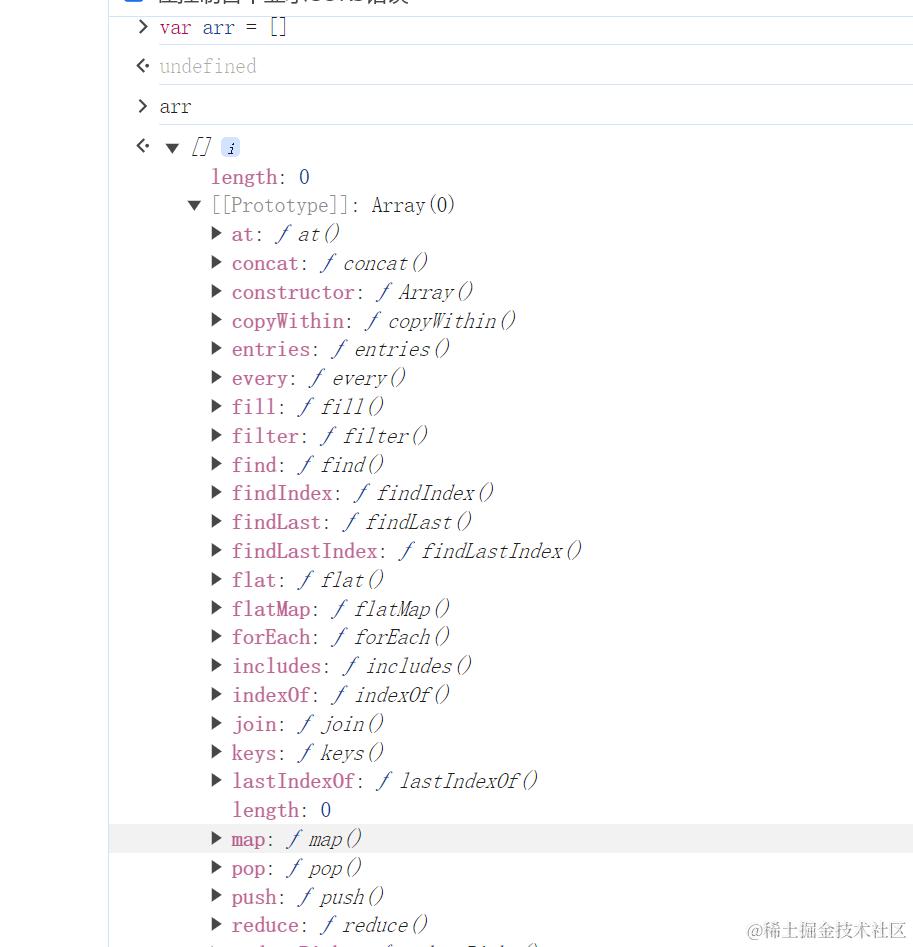
Task: Select the 'var arr = []' input line
Action: [223, 28]
